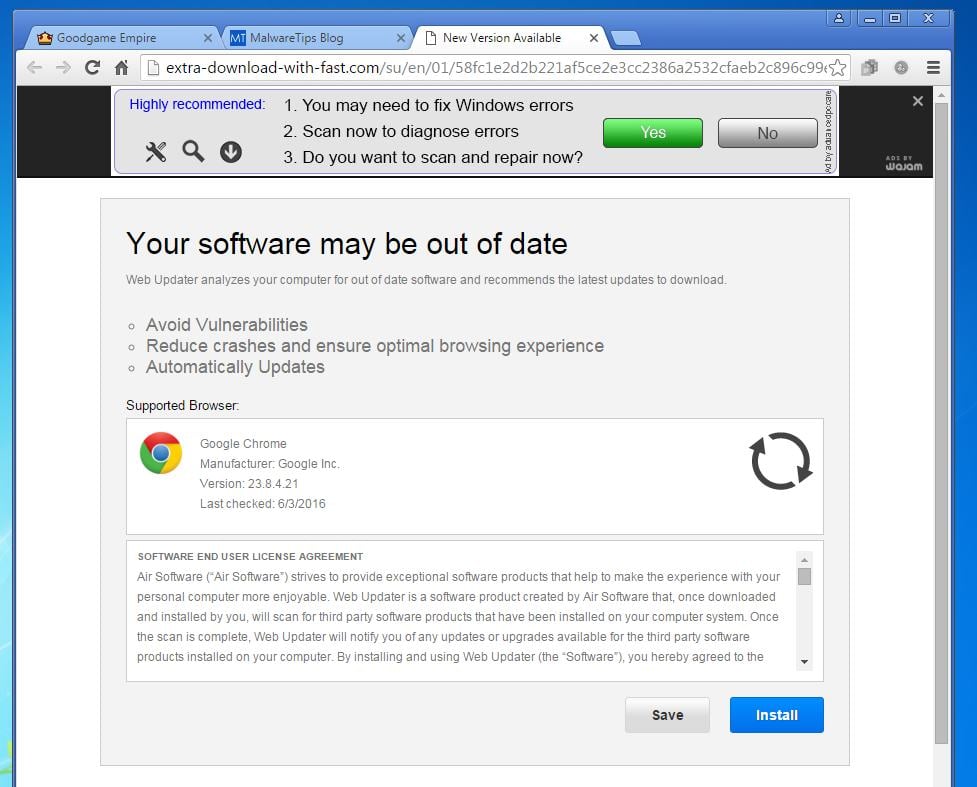
Task: Click the download arrow icon in ad
Action: [231, 152]
